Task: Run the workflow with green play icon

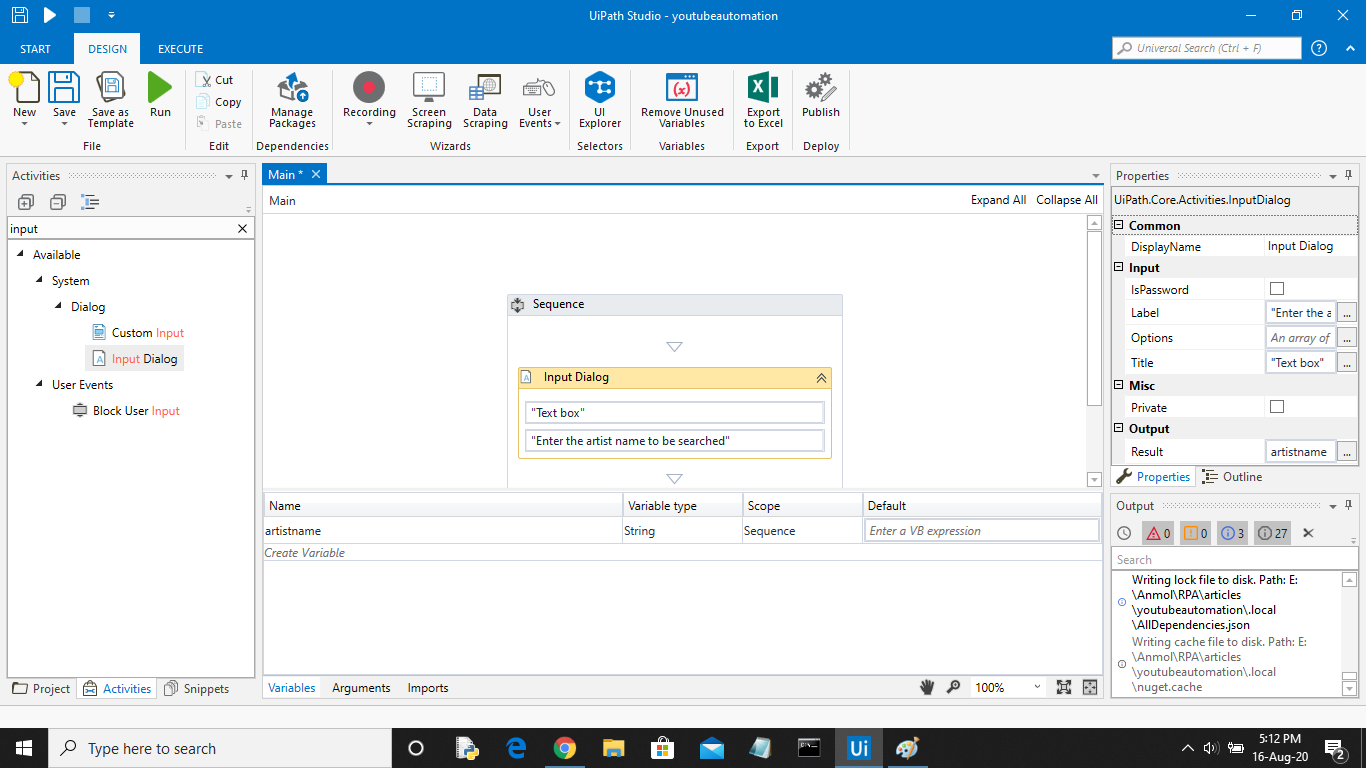Action: [x=160, y=96]
